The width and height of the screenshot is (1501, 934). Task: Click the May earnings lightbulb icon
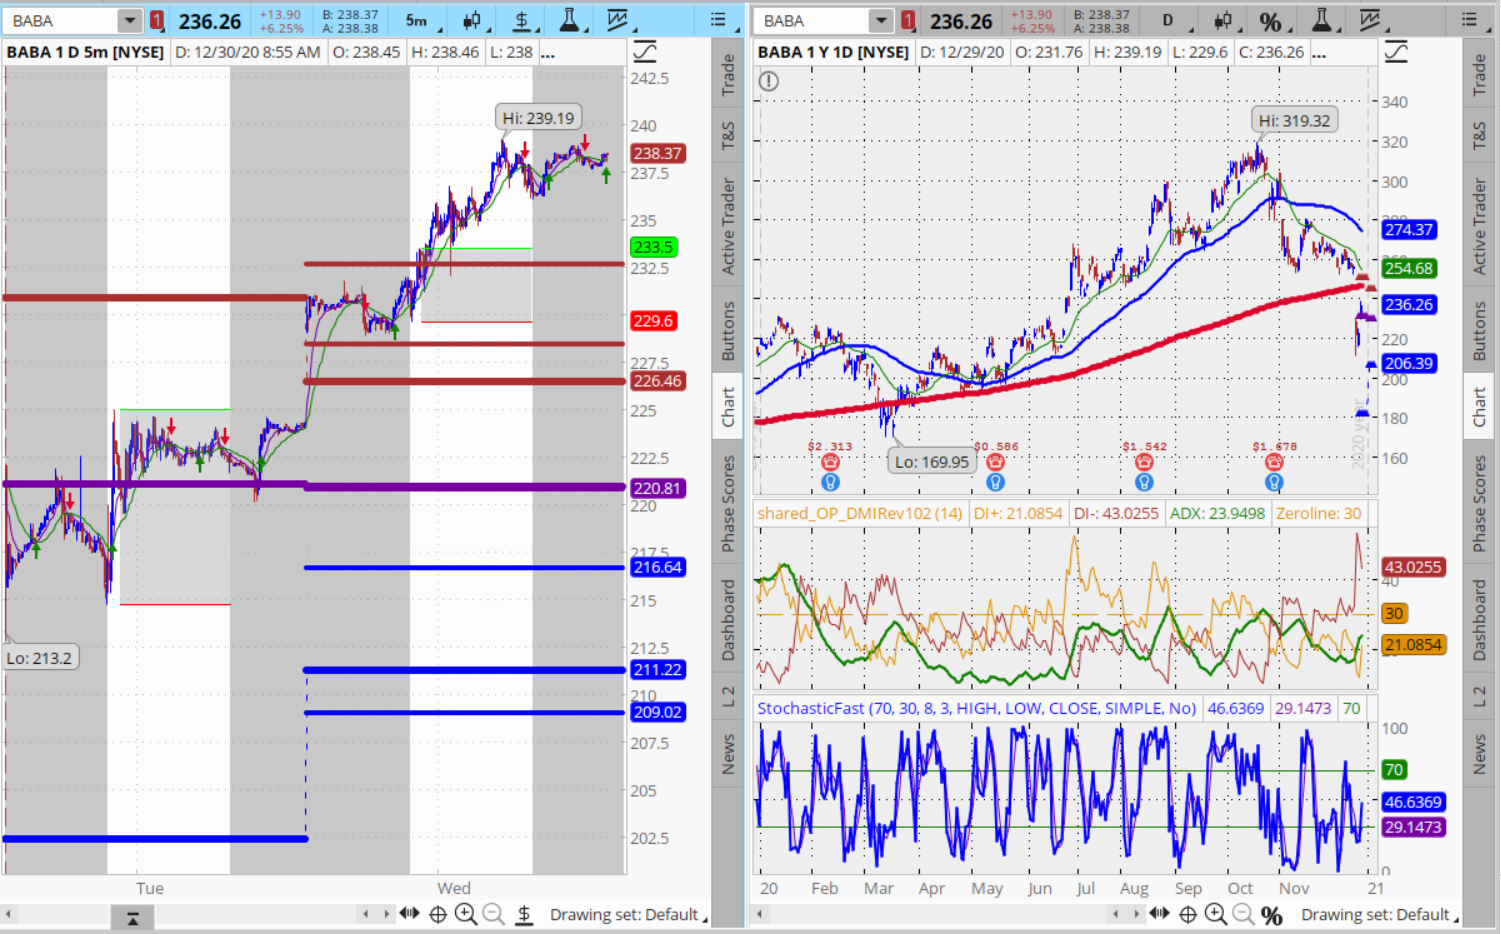(x=995, y=482)
